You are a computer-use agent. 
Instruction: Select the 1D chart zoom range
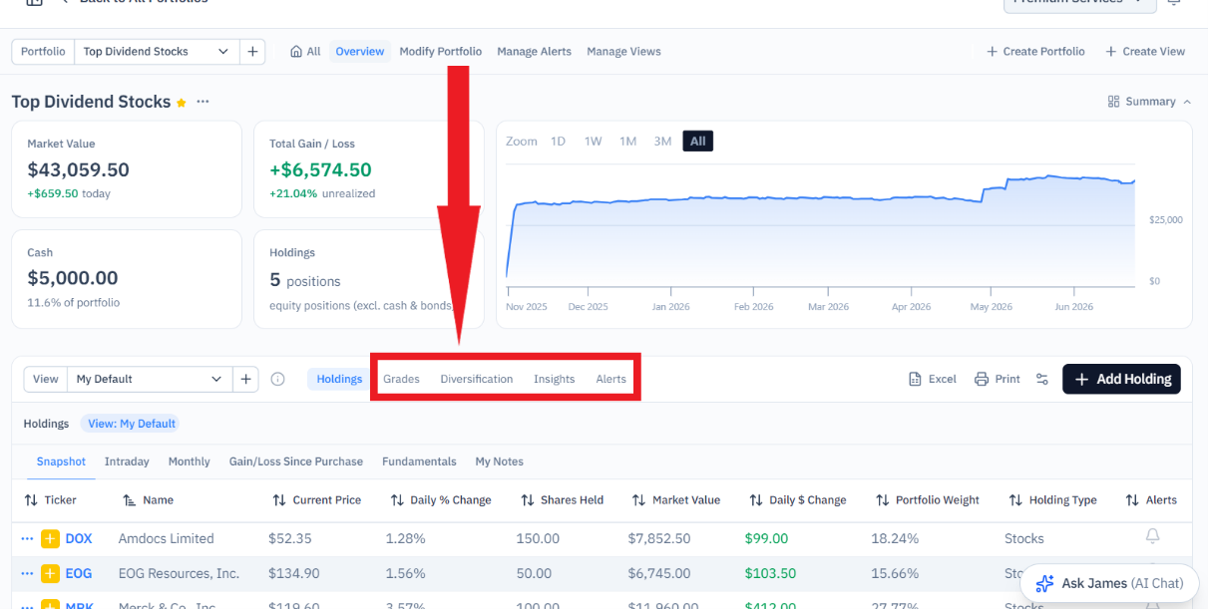pos(558,141)
